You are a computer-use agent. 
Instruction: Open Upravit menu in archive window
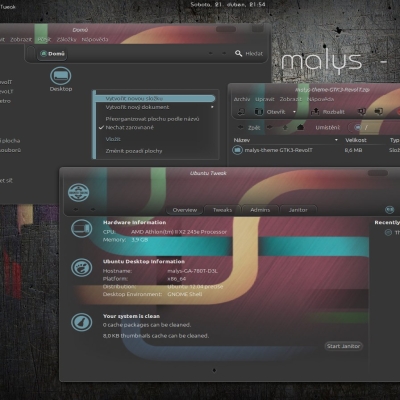265,99
